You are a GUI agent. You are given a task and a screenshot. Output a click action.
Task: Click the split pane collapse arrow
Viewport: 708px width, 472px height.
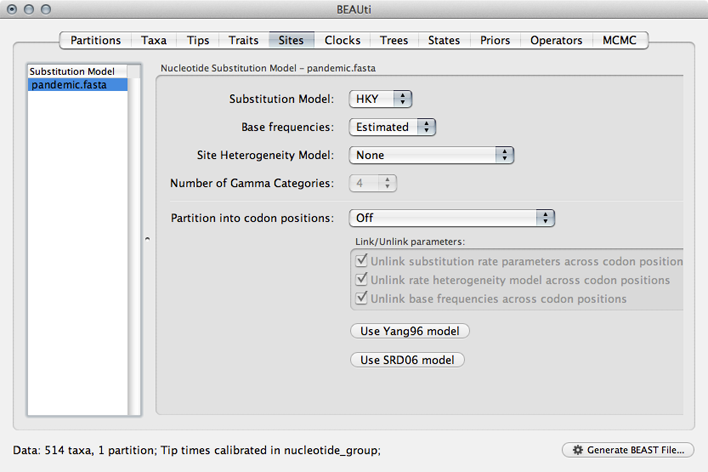pyautogui.click(x=148, y=240)
